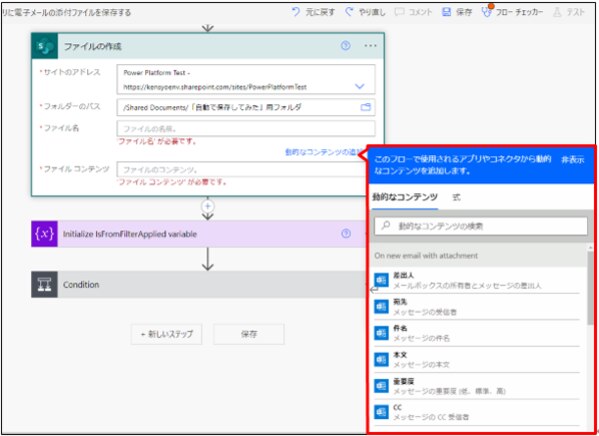
Task: Select the 動的なコンテンツ tab
Action: tap(405, 198)
